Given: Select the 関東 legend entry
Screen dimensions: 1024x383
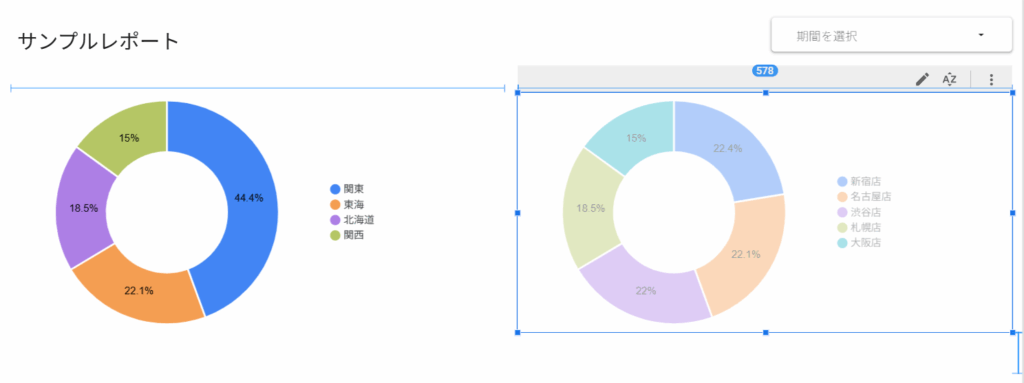Looking at the screenshot, I should click(x=347, y=189).
